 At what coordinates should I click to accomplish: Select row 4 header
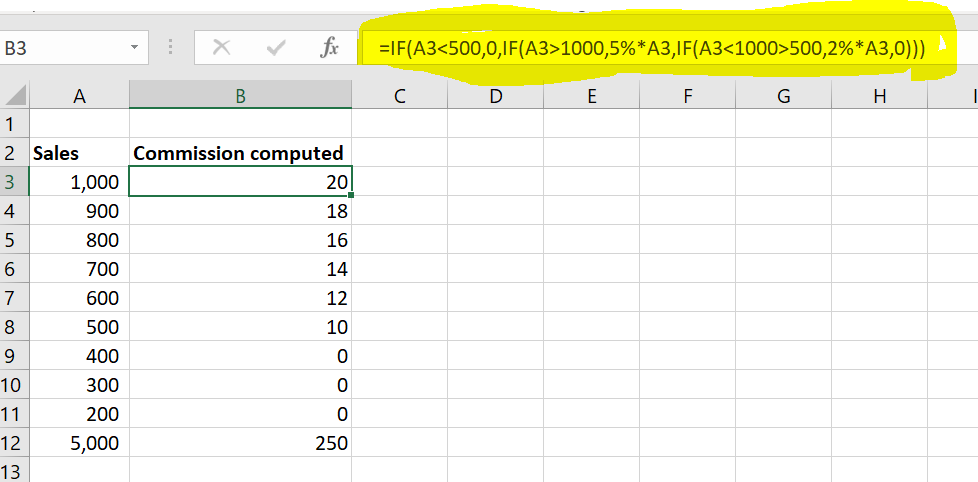point(14,211)
